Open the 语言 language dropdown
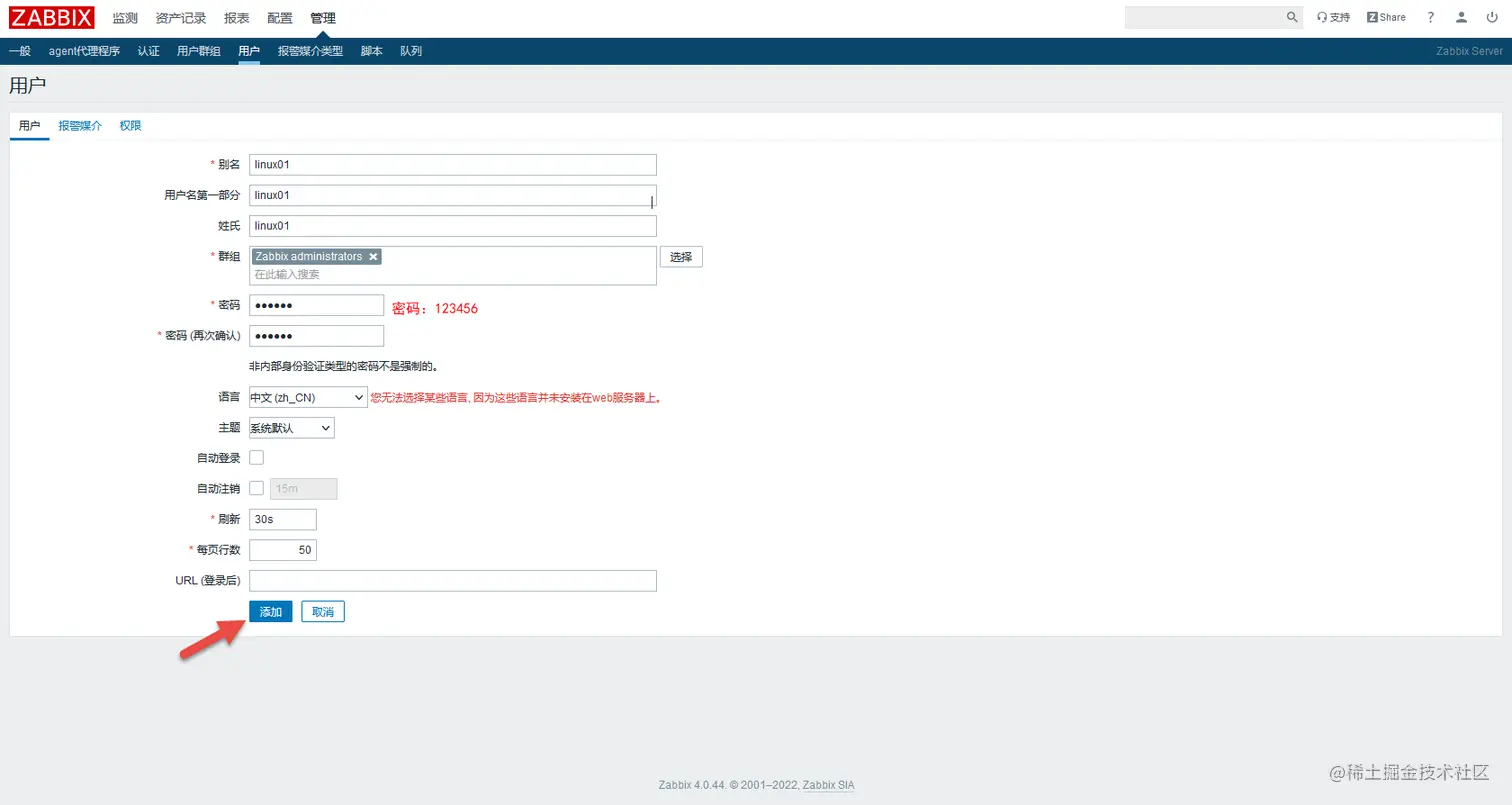This screenshot has width=1512, height=805. pos(308,397)
